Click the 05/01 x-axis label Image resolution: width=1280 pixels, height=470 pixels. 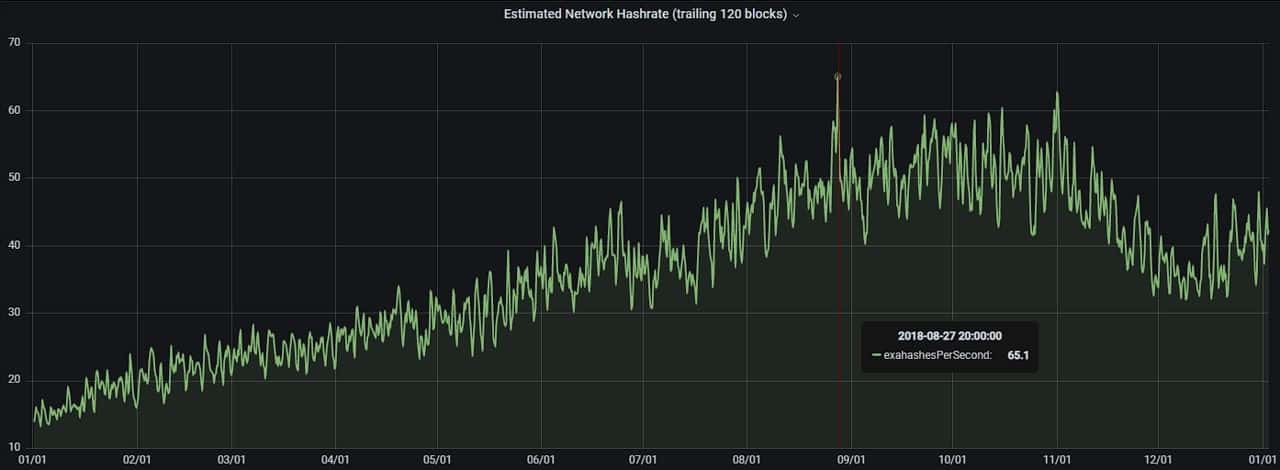pos(437,460)
